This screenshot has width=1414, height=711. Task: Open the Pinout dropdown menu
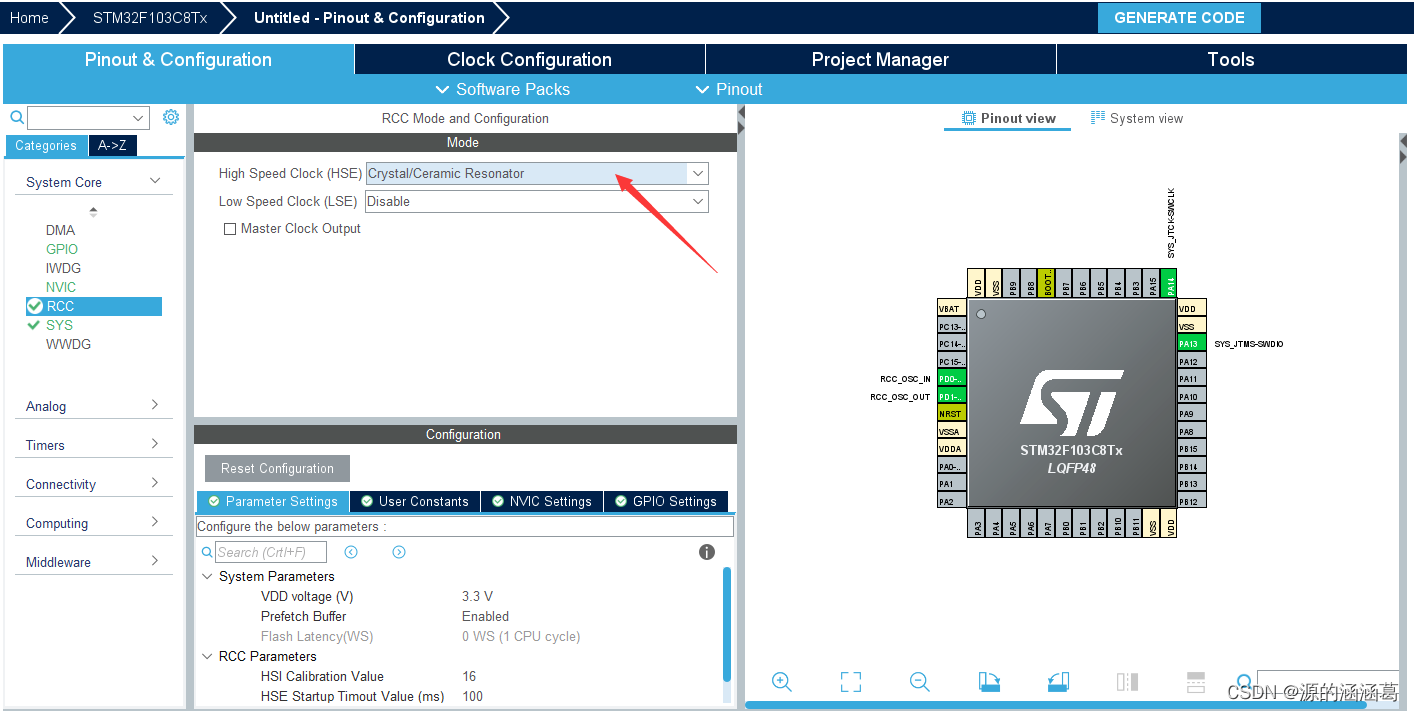[729, 89]
